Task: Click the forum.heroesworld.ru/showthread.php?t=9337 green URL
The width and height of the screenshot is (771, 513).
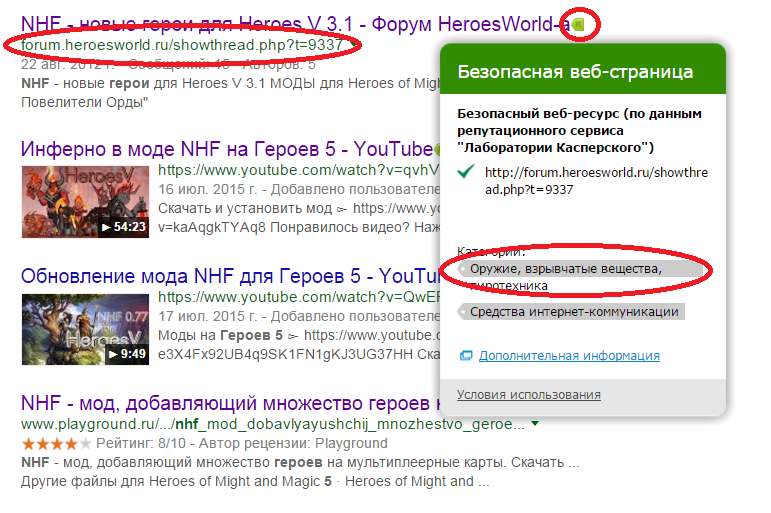Action: coord(182,45)
